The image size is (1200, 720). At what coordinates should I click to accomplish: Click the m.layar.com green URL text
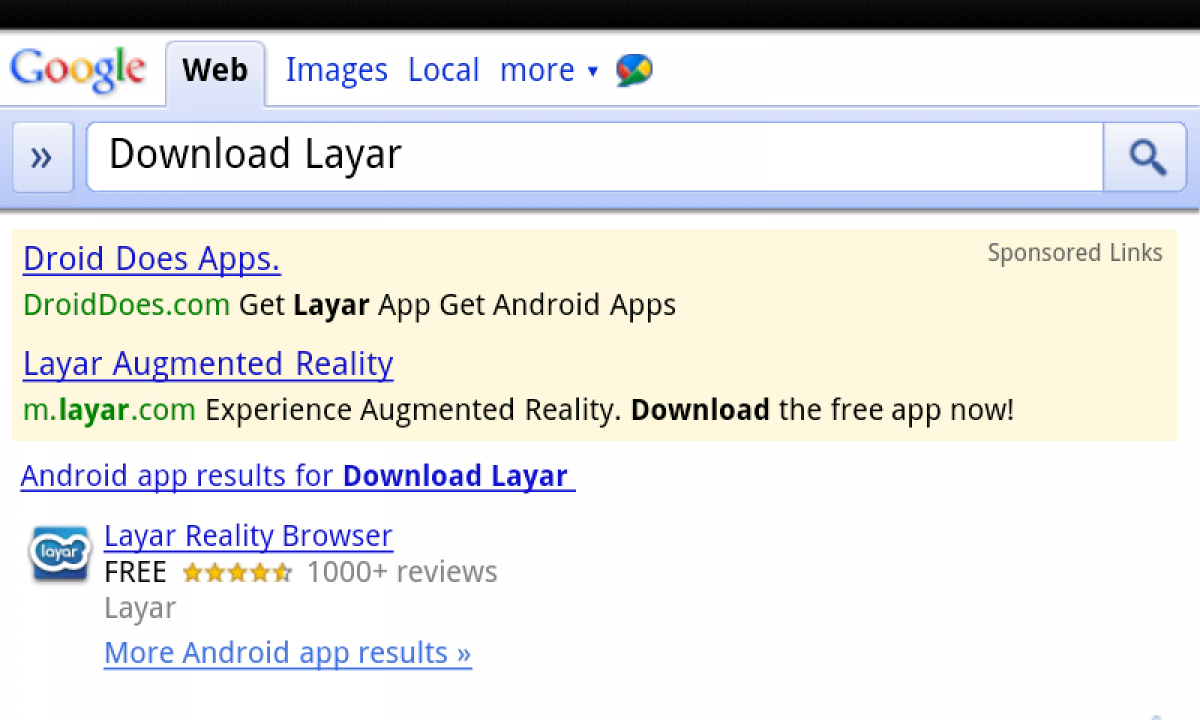(109, 410)
